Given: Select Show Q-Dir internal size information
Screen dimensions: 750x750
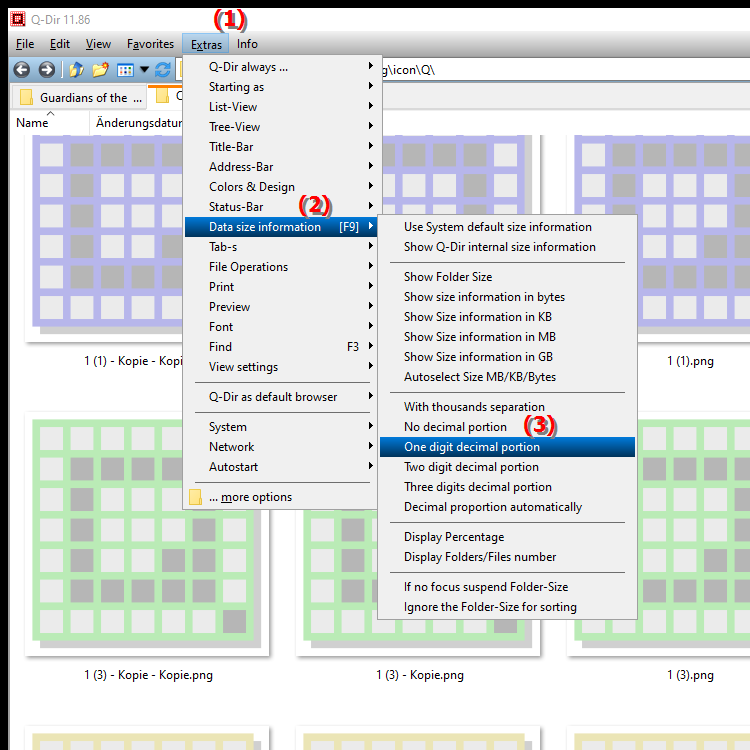Looking at the screenshot, I should (x=507, y=247).
